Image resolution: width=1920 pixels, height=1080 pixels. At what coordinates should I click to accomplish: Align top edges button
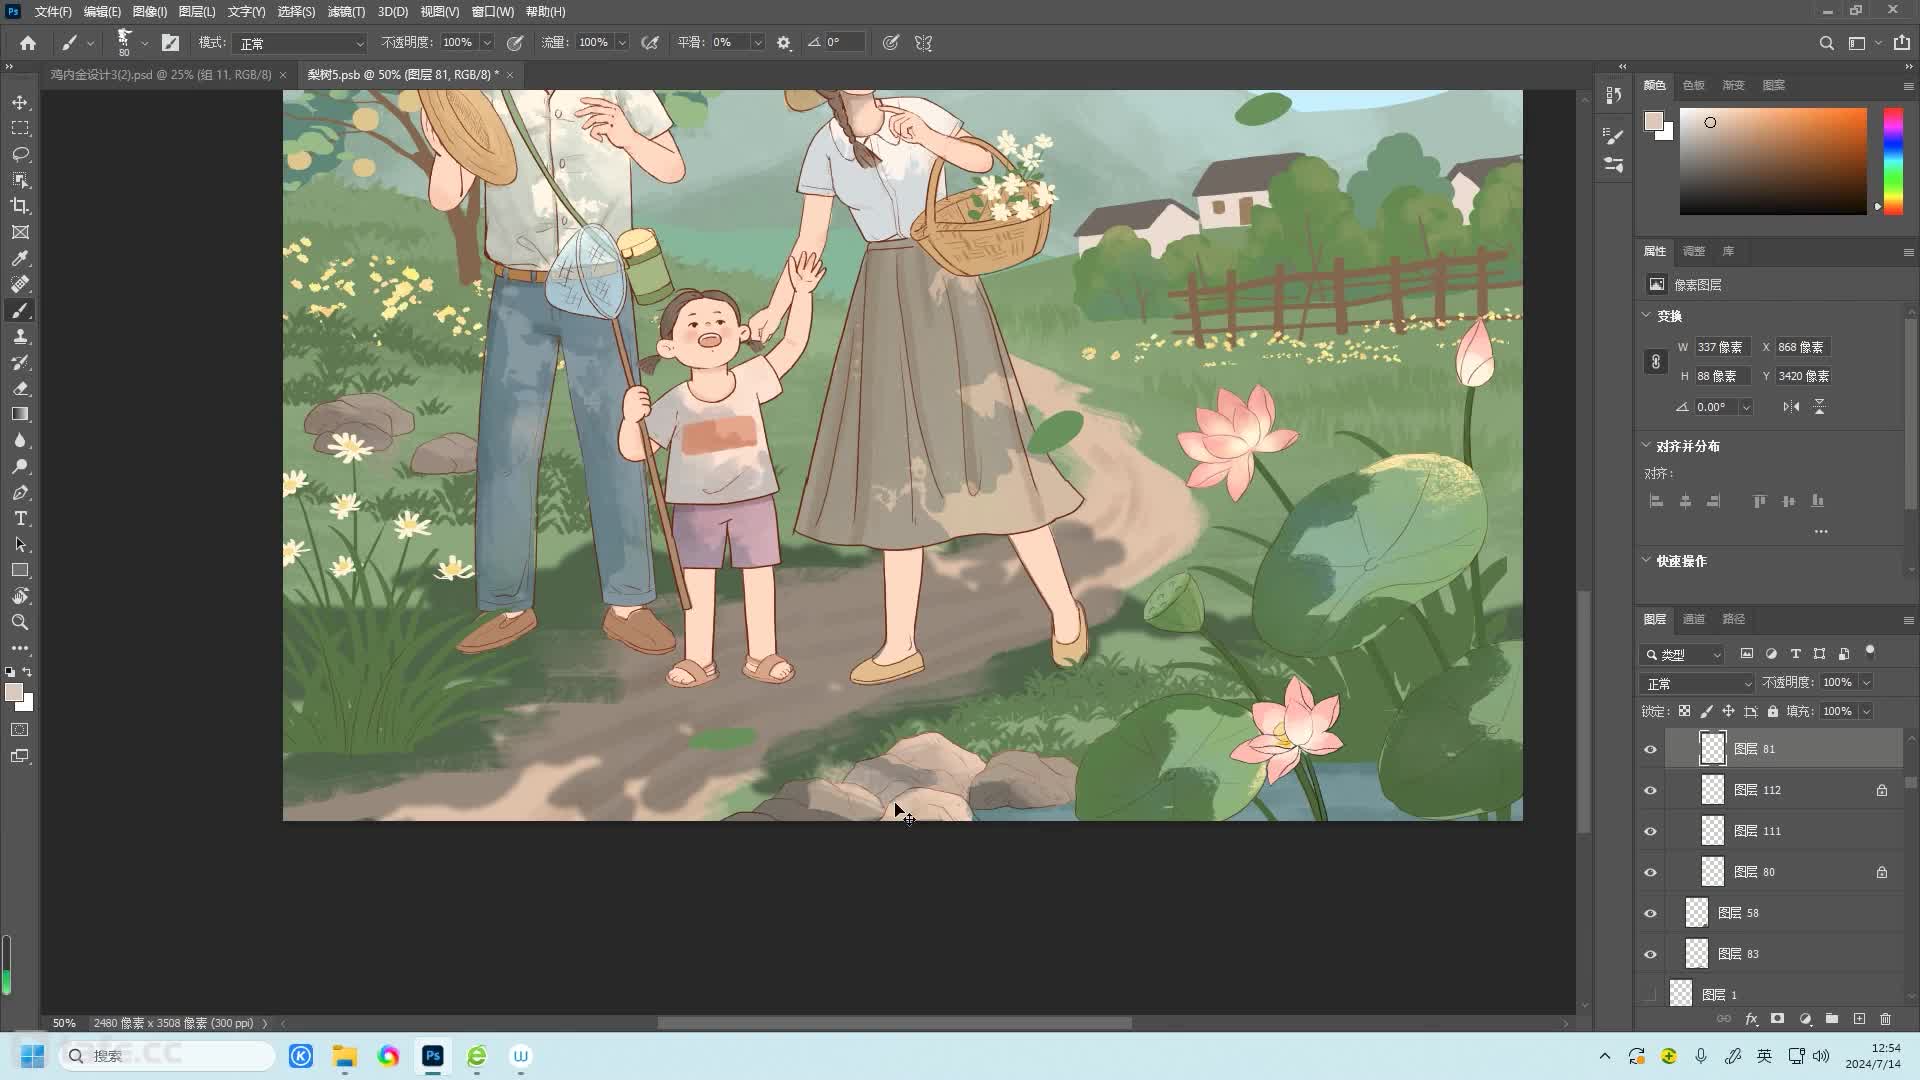[x=1759, y=501]
